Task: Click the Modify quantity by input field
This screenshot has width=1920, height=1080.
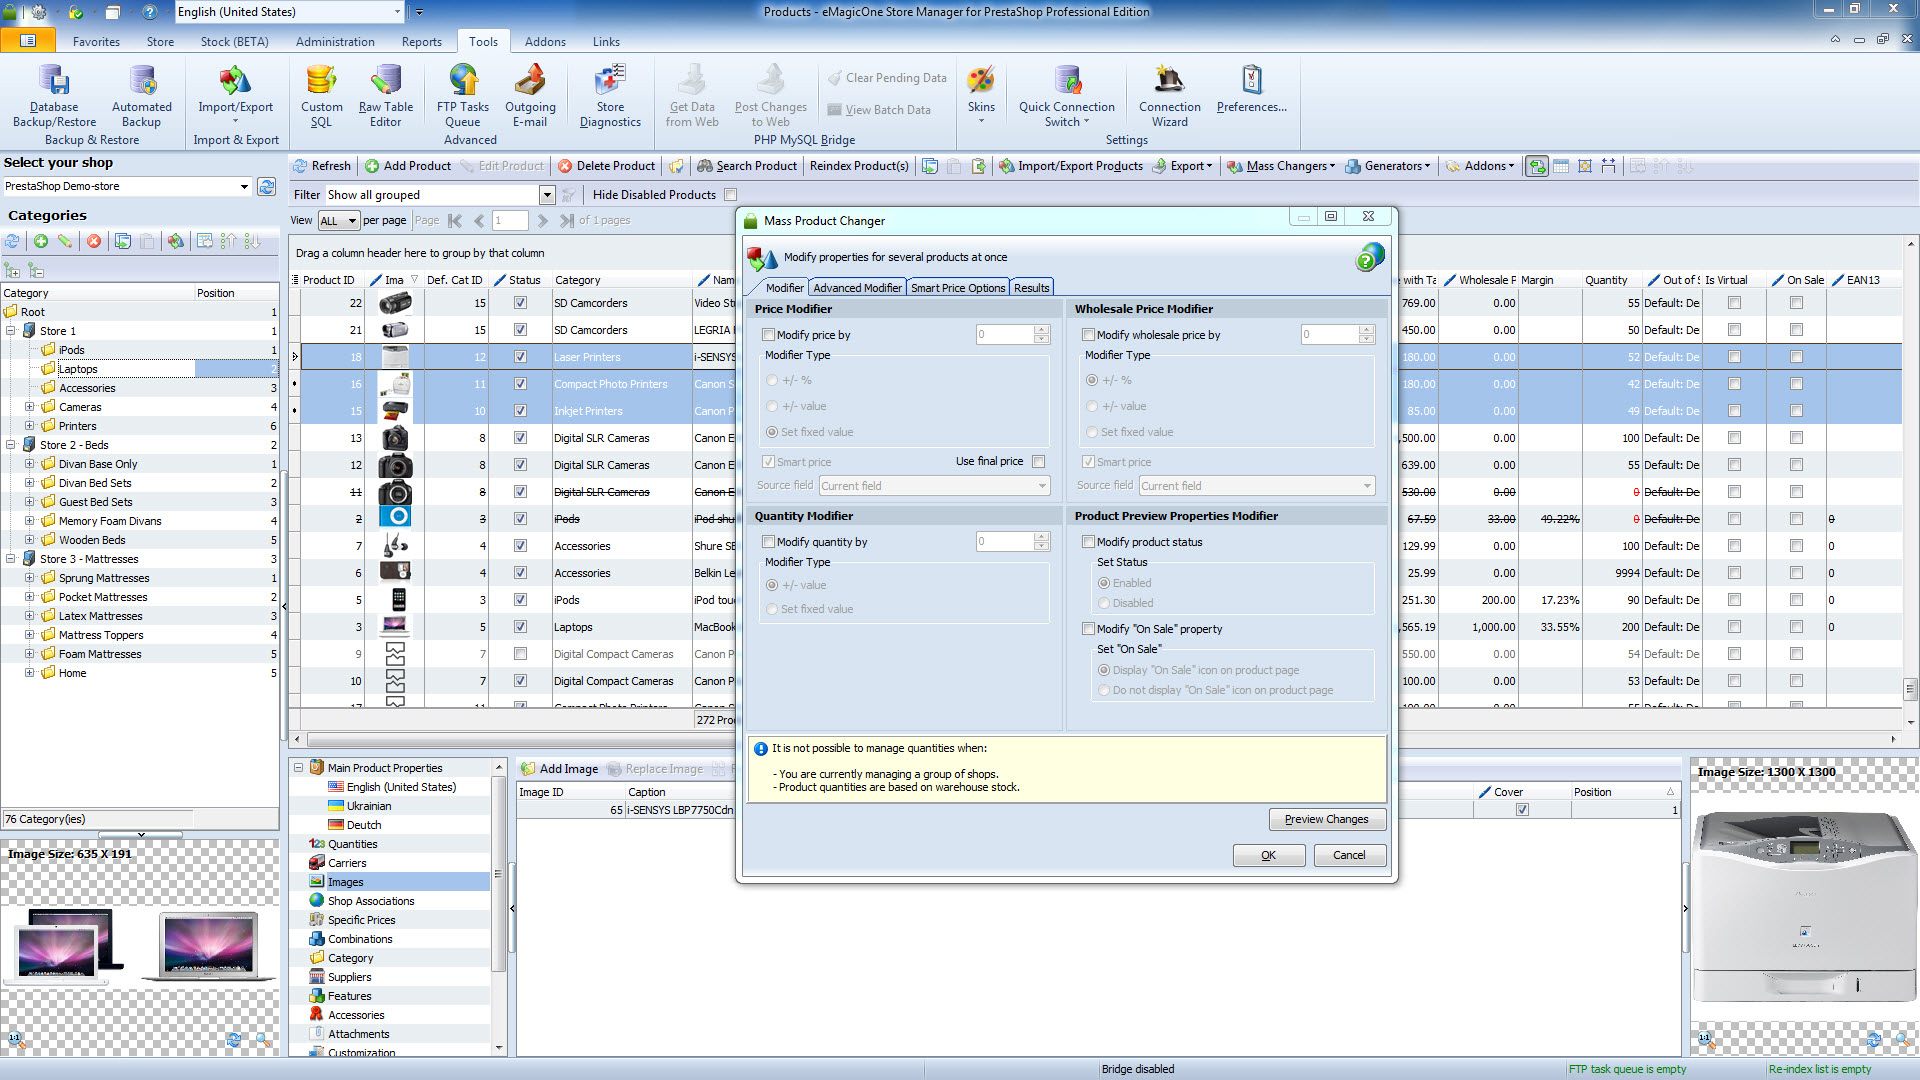Action: [x=1004, y=542]
